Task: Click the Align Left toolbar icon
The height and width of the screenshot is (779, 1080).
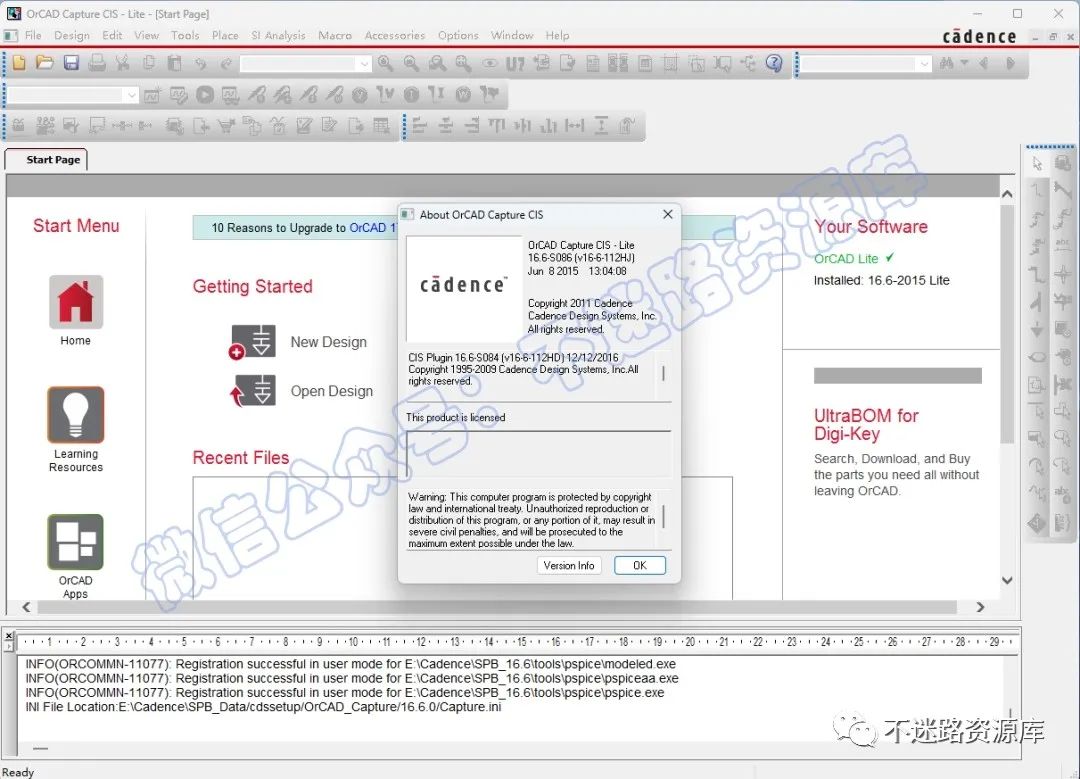Action: click(419, 125)
